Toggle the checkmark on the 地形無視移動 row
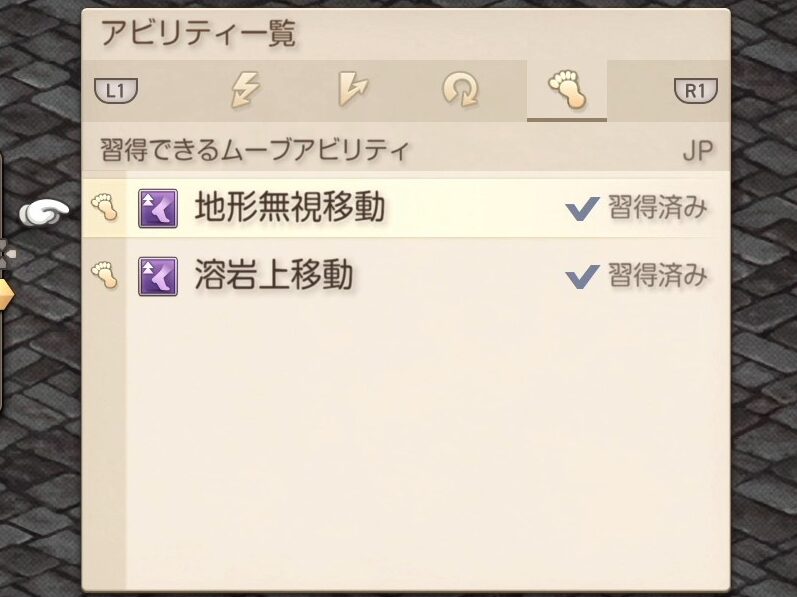The height and width of the screenshot is (597, 797). click(x=581, y=209)
